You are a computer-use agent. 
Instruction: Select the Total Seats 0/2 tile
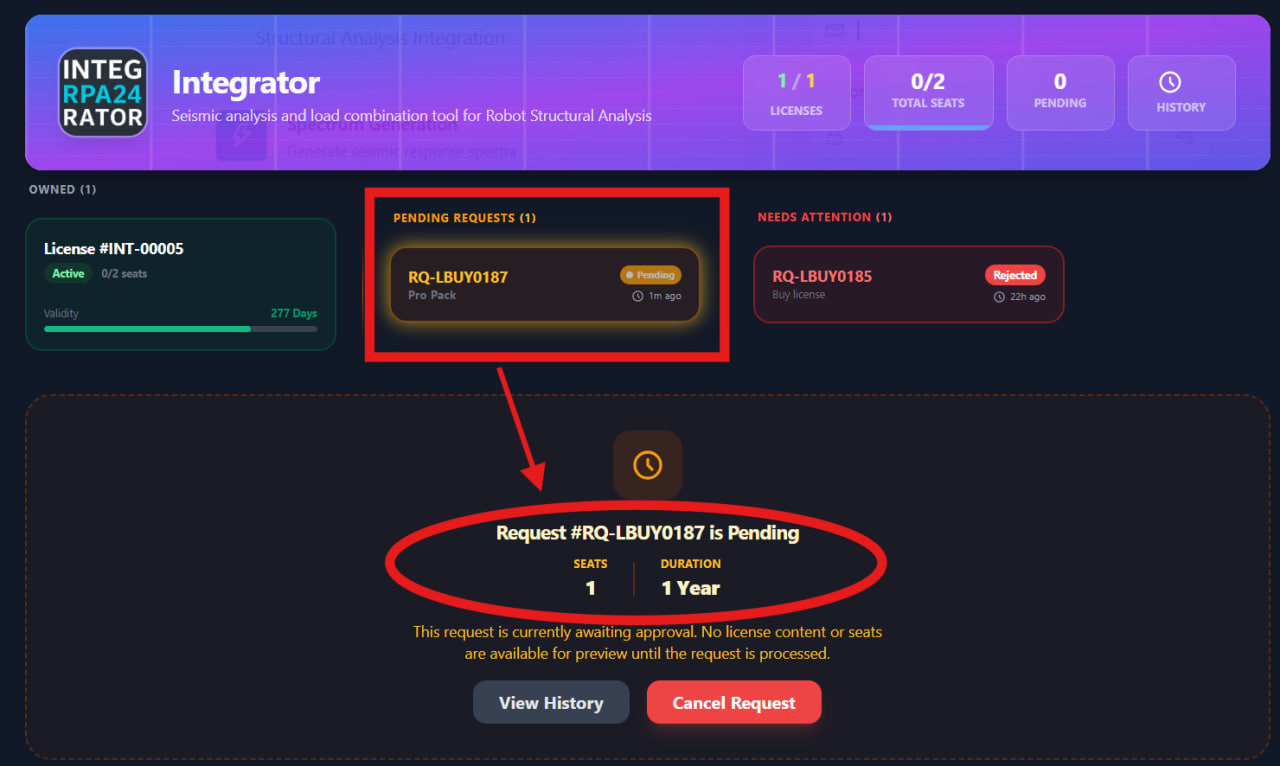[928, 93]
